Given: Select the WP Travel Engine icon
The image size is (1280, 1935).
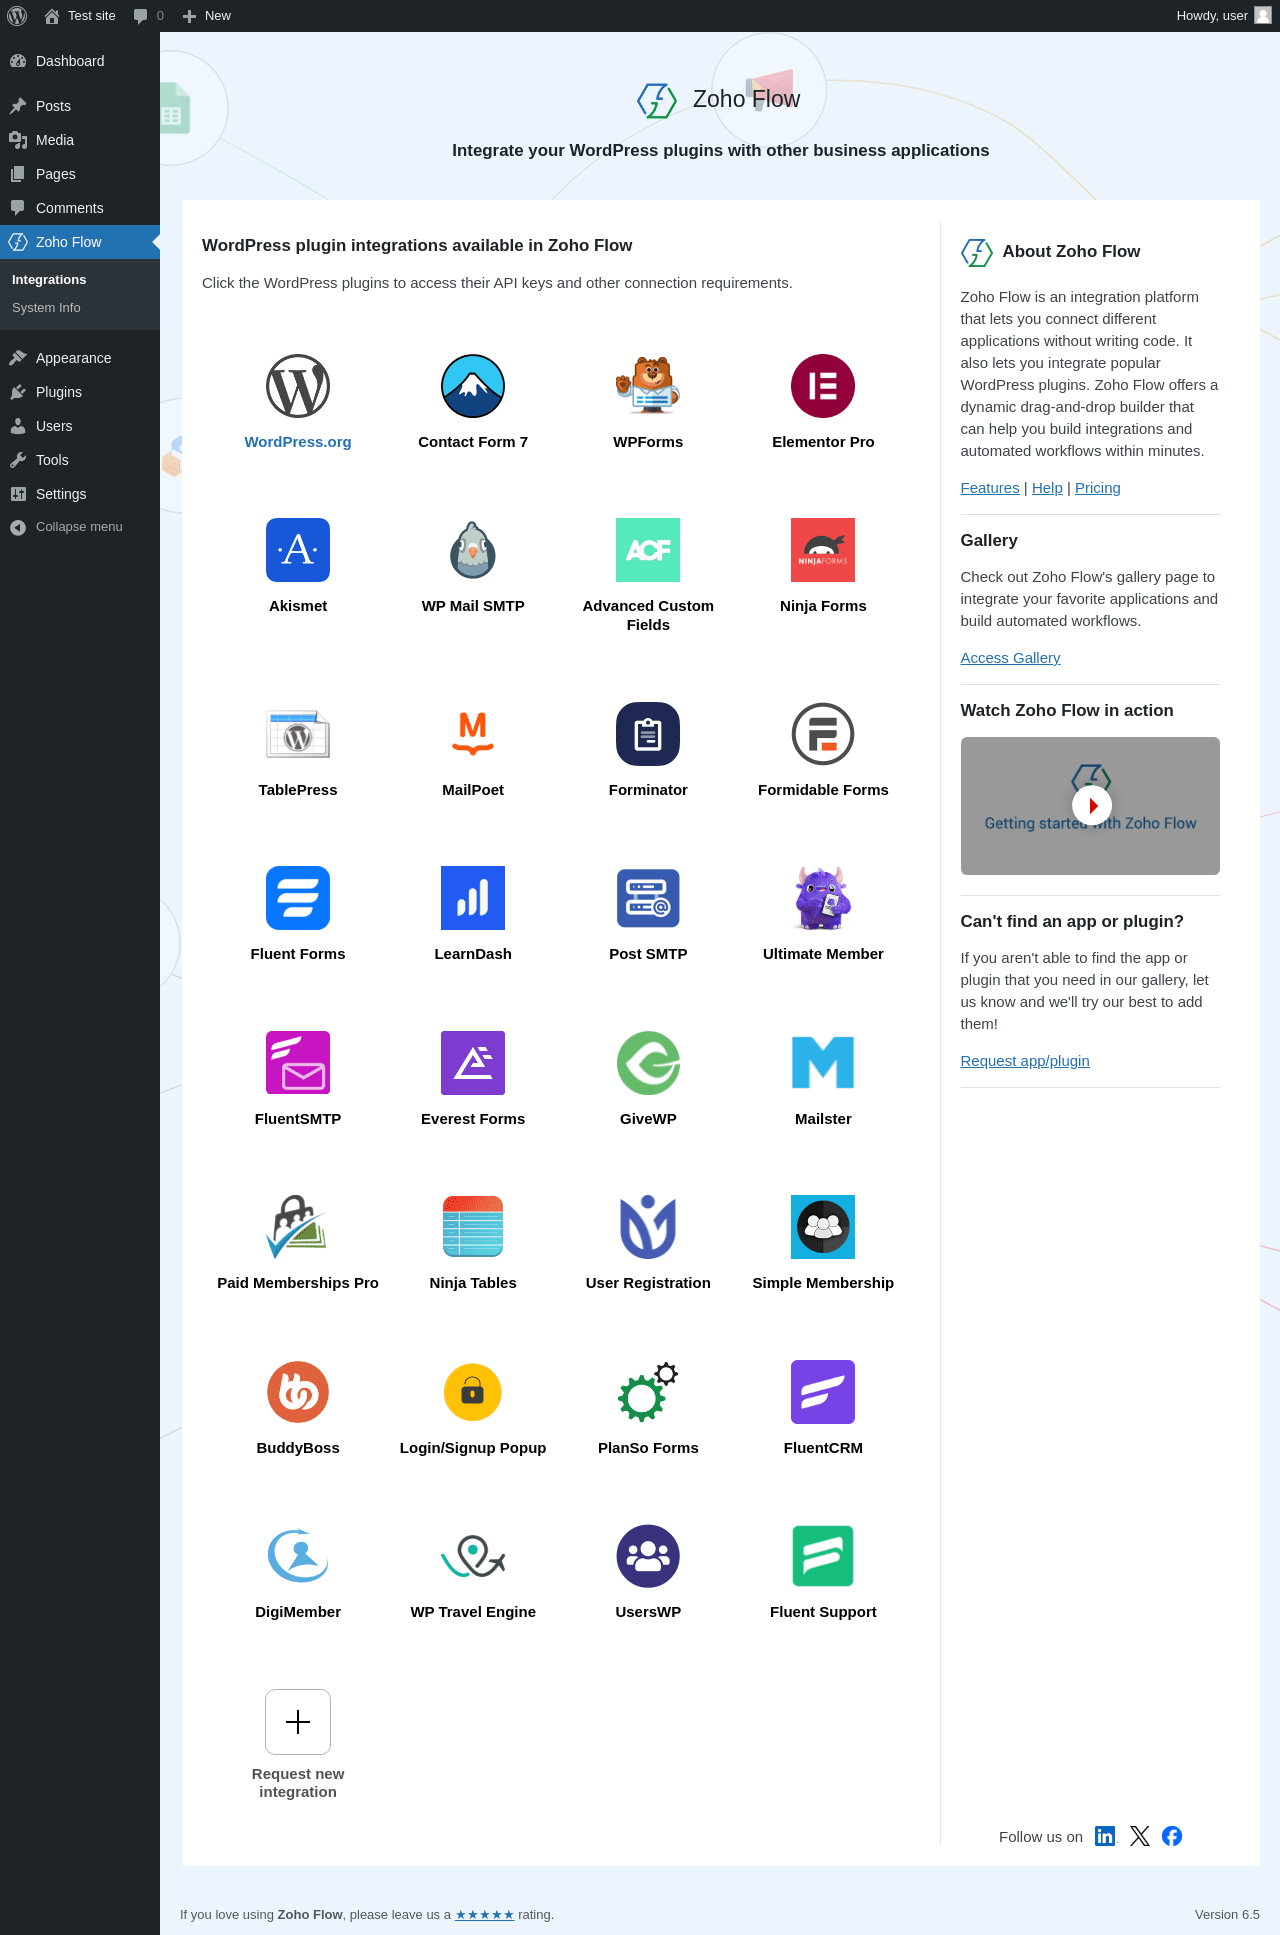Looking at the screenshot, I should click(473, 1556).
